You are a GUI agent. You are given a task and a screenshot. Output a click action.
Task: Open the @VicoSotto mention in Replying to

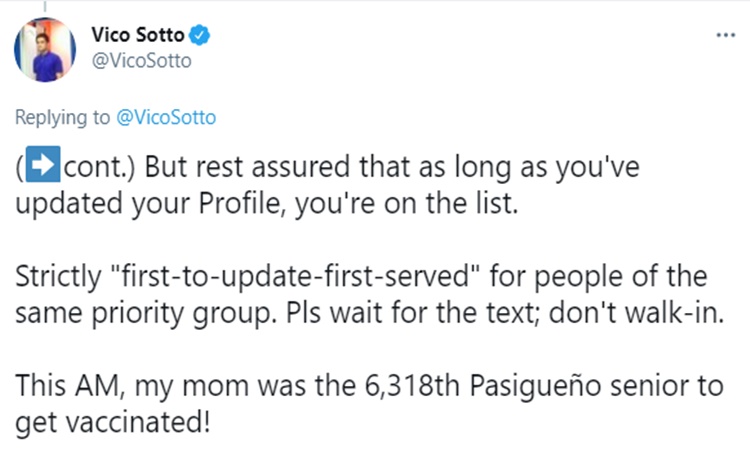[x=166, y=117]
